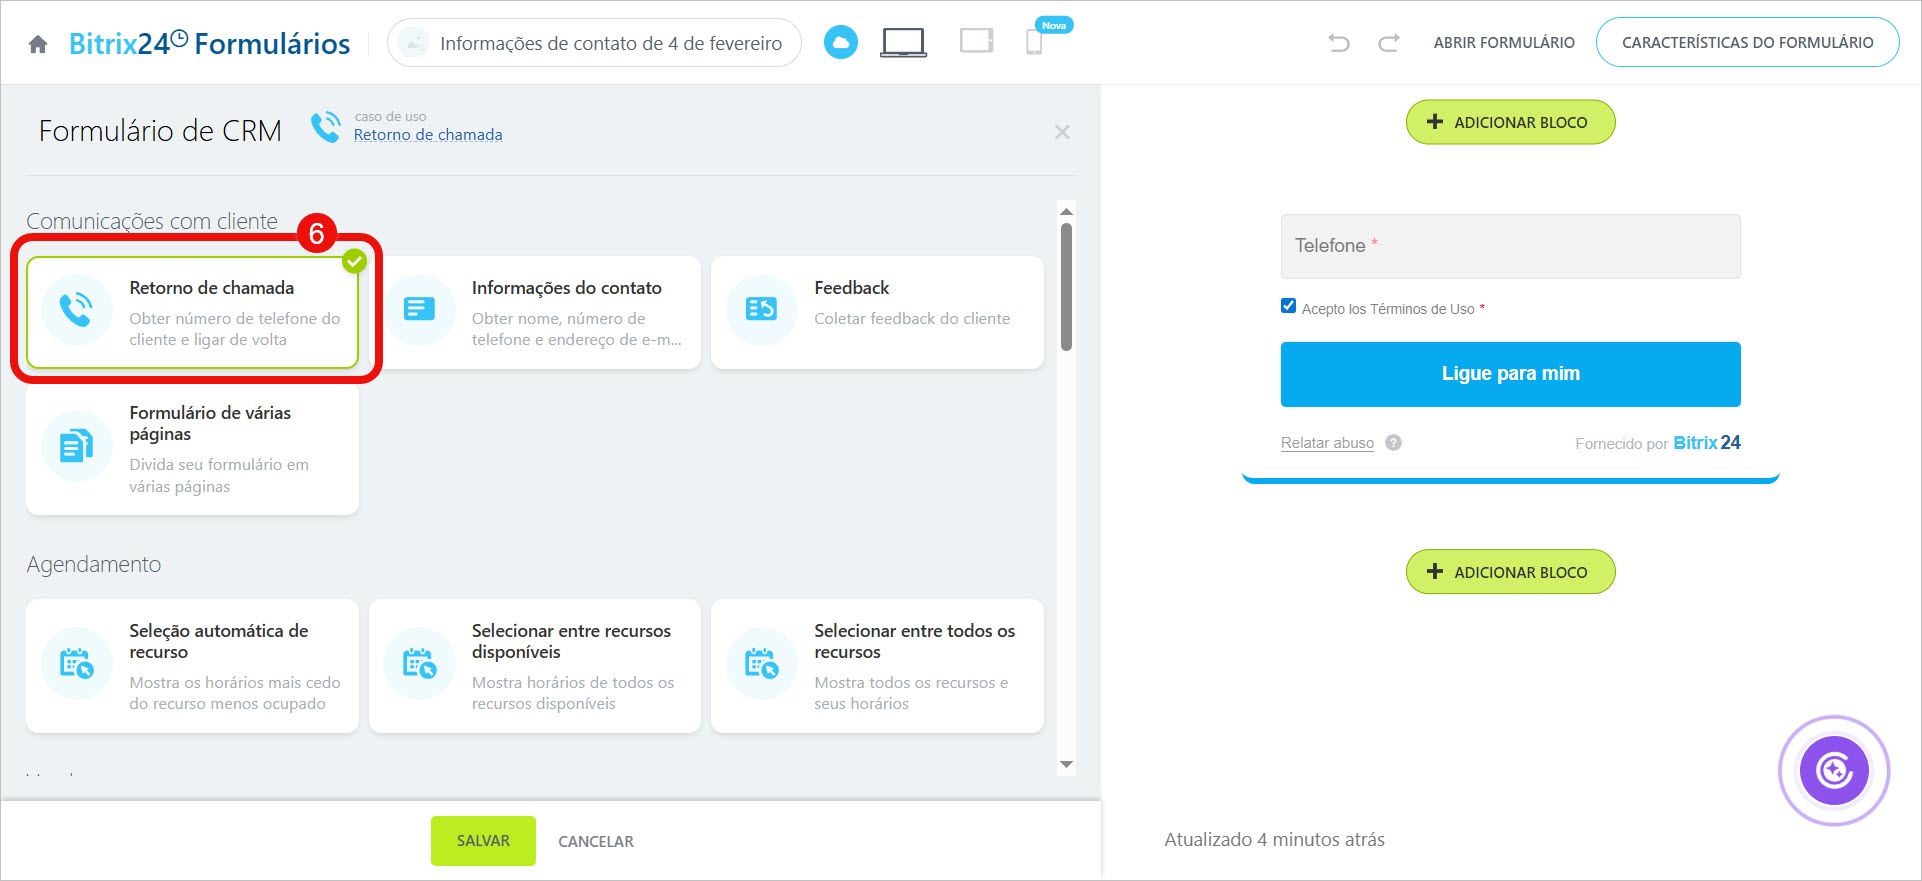Choose the Feedback form scenario

[877, 312]
